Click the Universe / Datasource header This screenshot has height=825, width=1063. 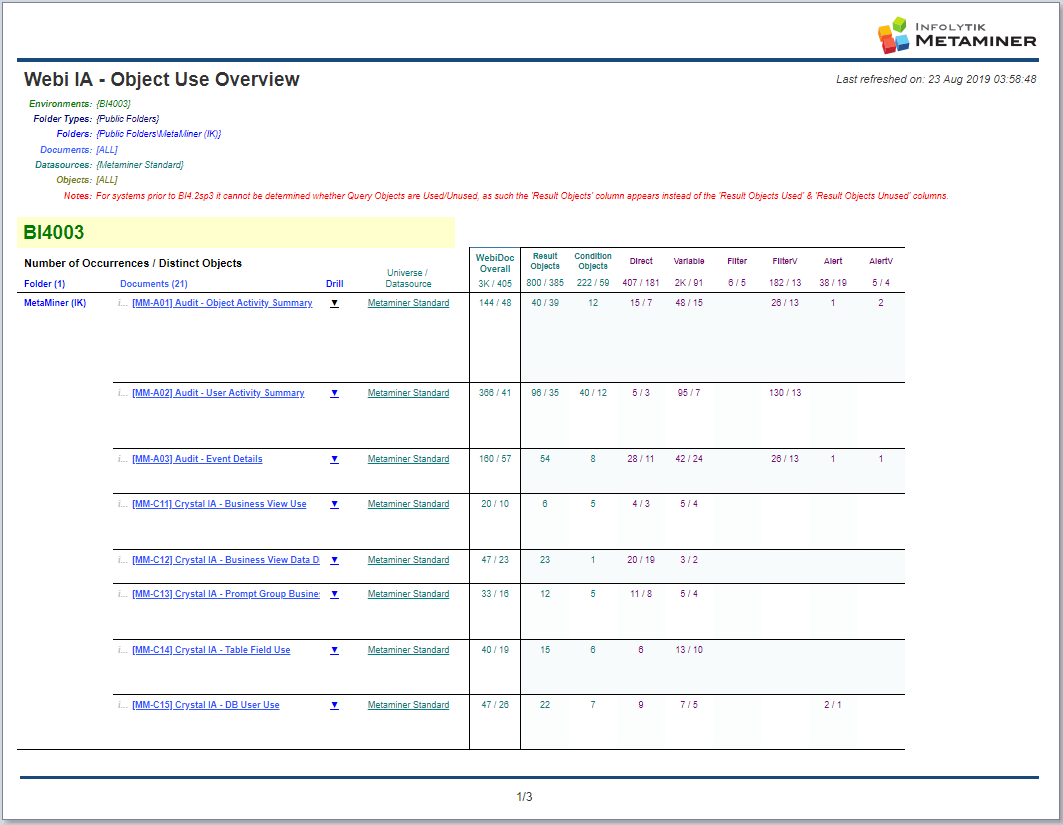click(x=408, y=279)
